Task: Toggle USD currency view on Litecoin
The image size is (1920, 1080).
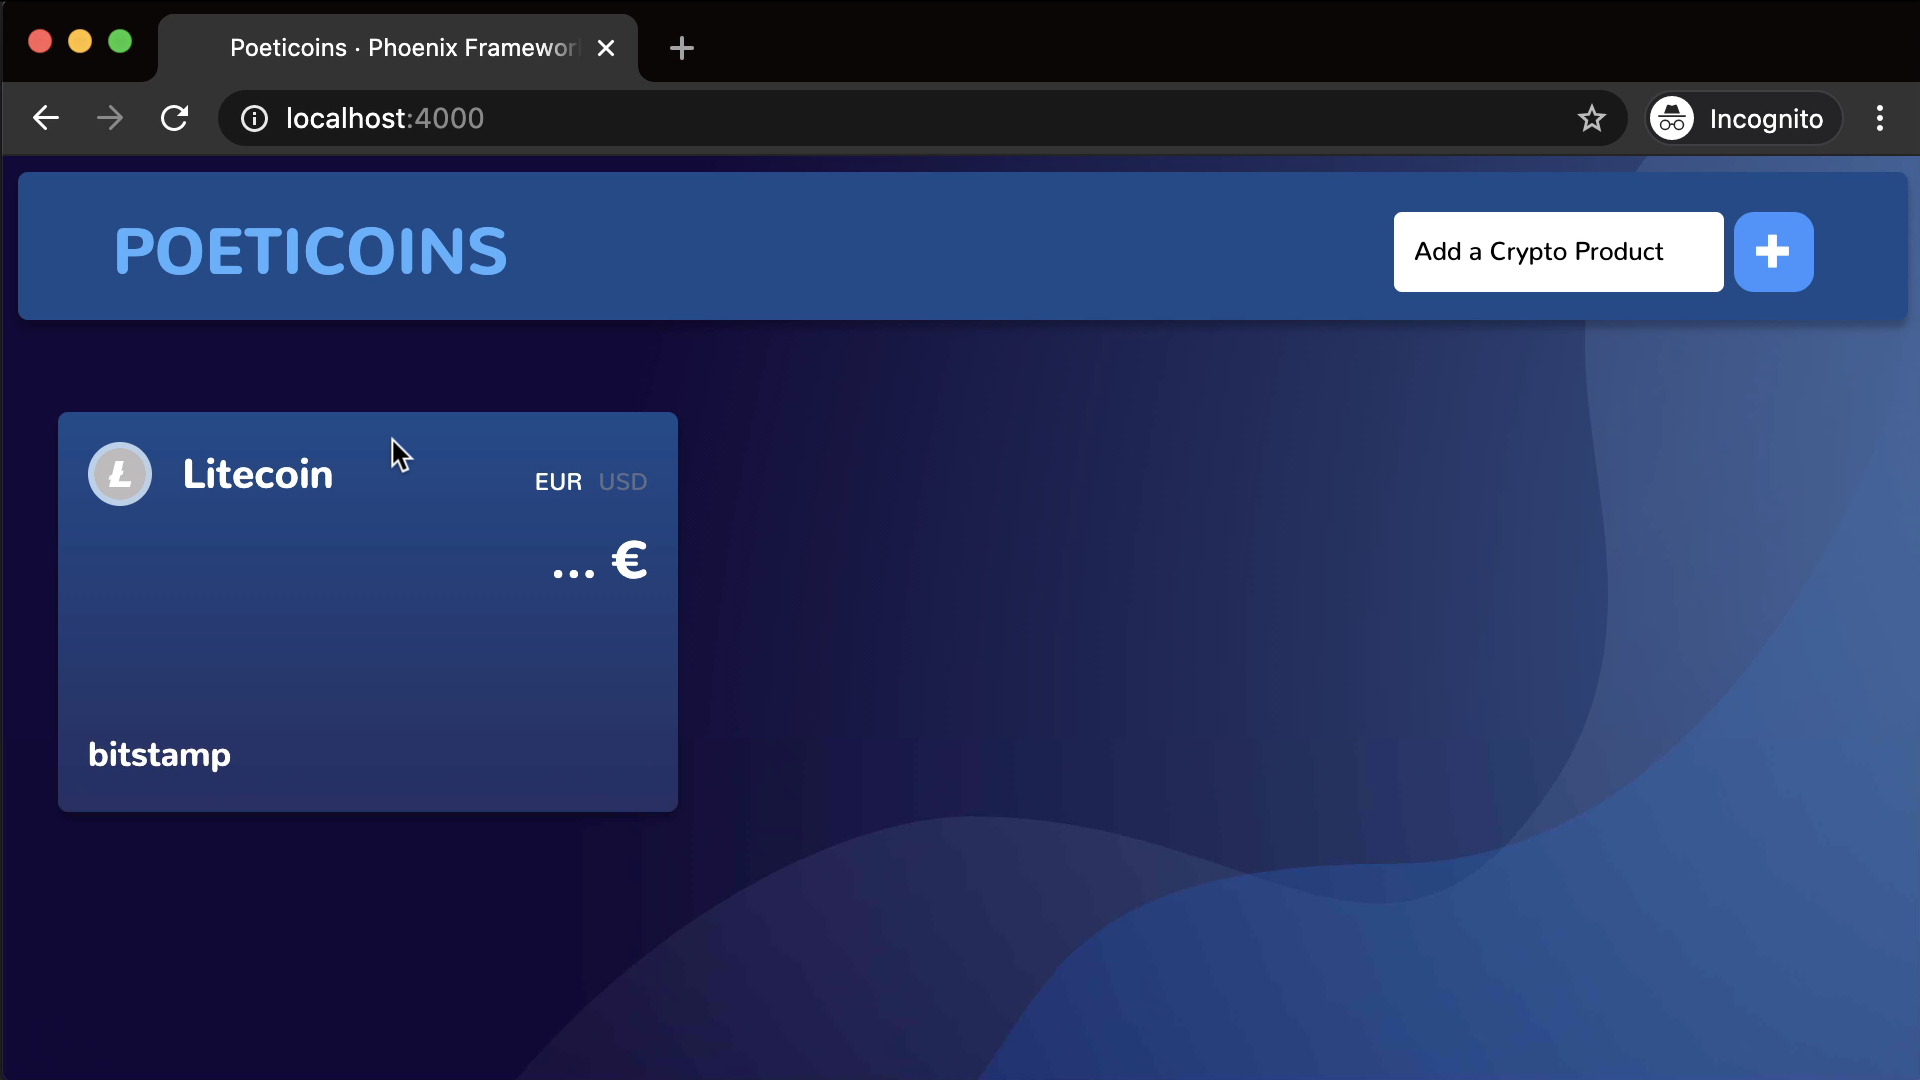Action: click(622, 480)
